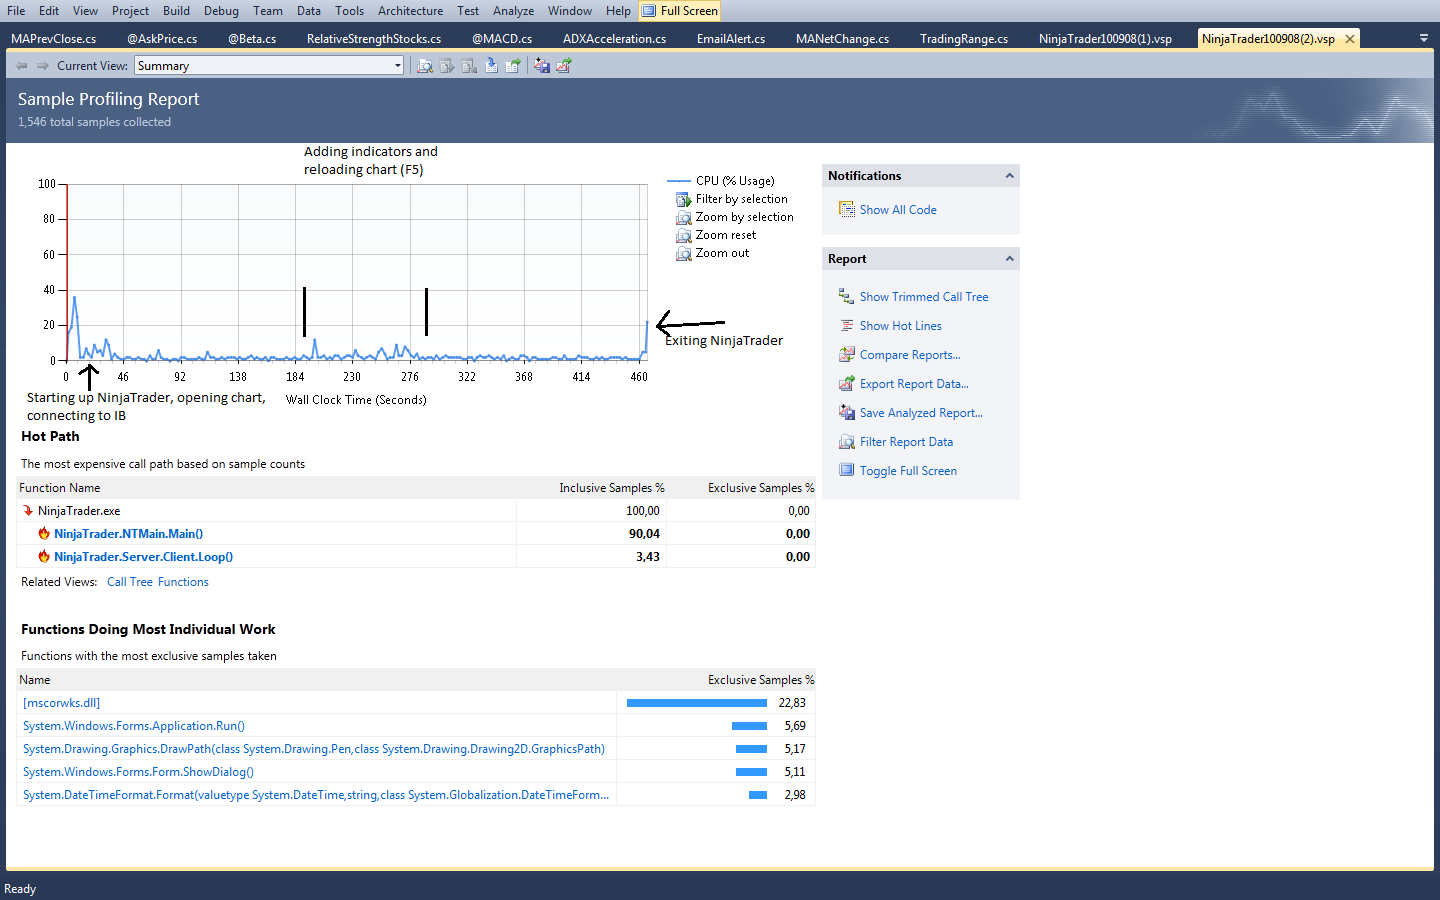Click the save analyzed report toolbar icon

[541, 66]
